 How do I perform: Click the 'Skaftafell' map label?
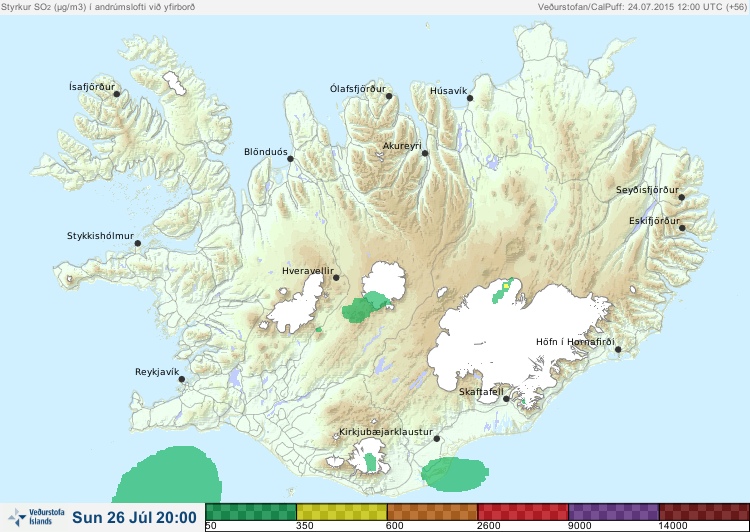point(481,392)
